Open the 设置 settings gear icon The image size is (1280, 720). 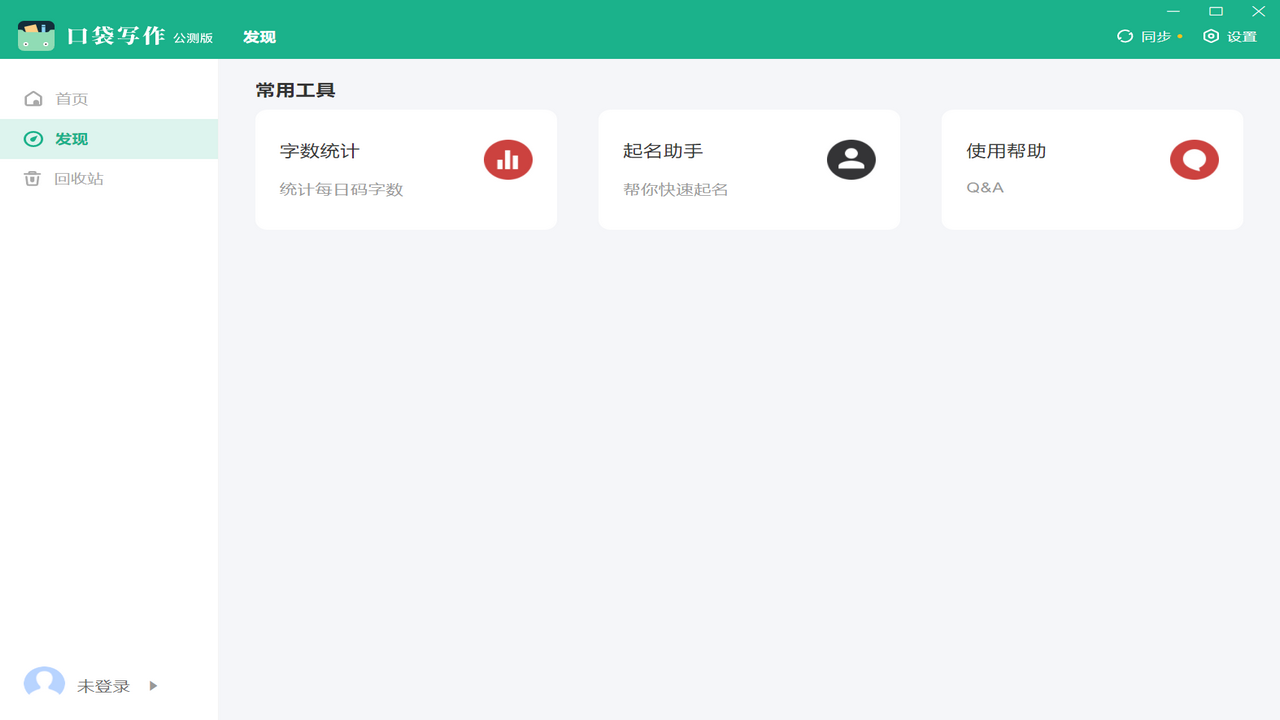pyautogui.click(x=1210, y=36)
